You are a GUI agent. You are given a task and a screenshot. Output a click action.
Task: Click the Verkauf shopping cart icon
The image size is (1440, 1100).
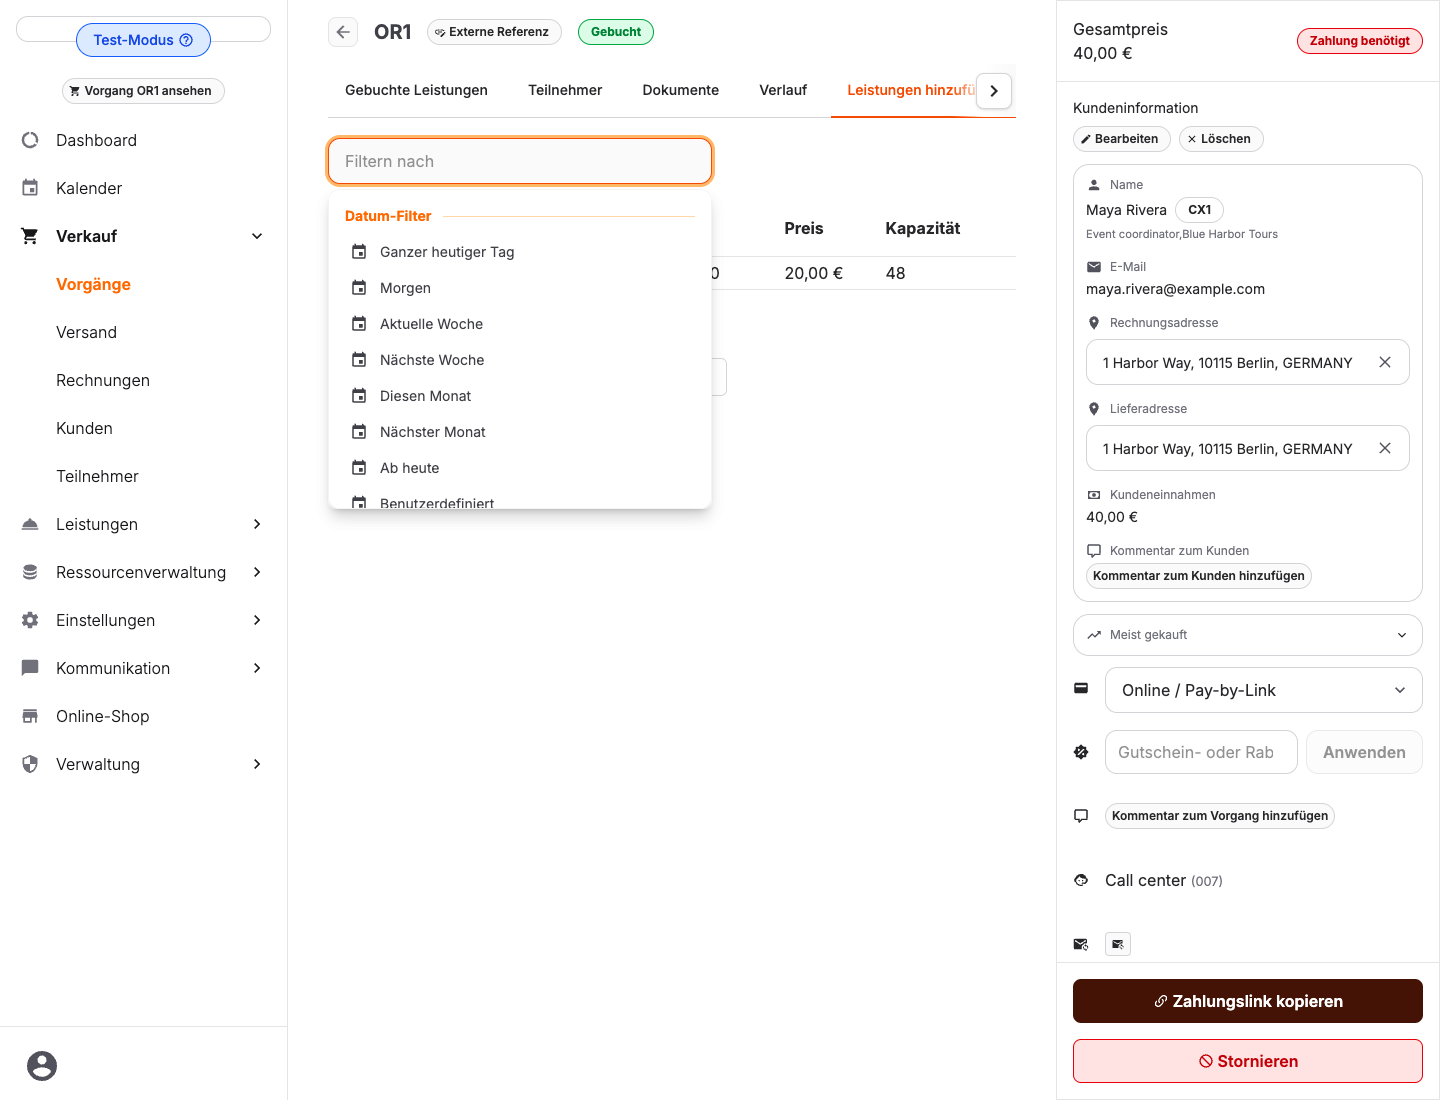point(30,236)
